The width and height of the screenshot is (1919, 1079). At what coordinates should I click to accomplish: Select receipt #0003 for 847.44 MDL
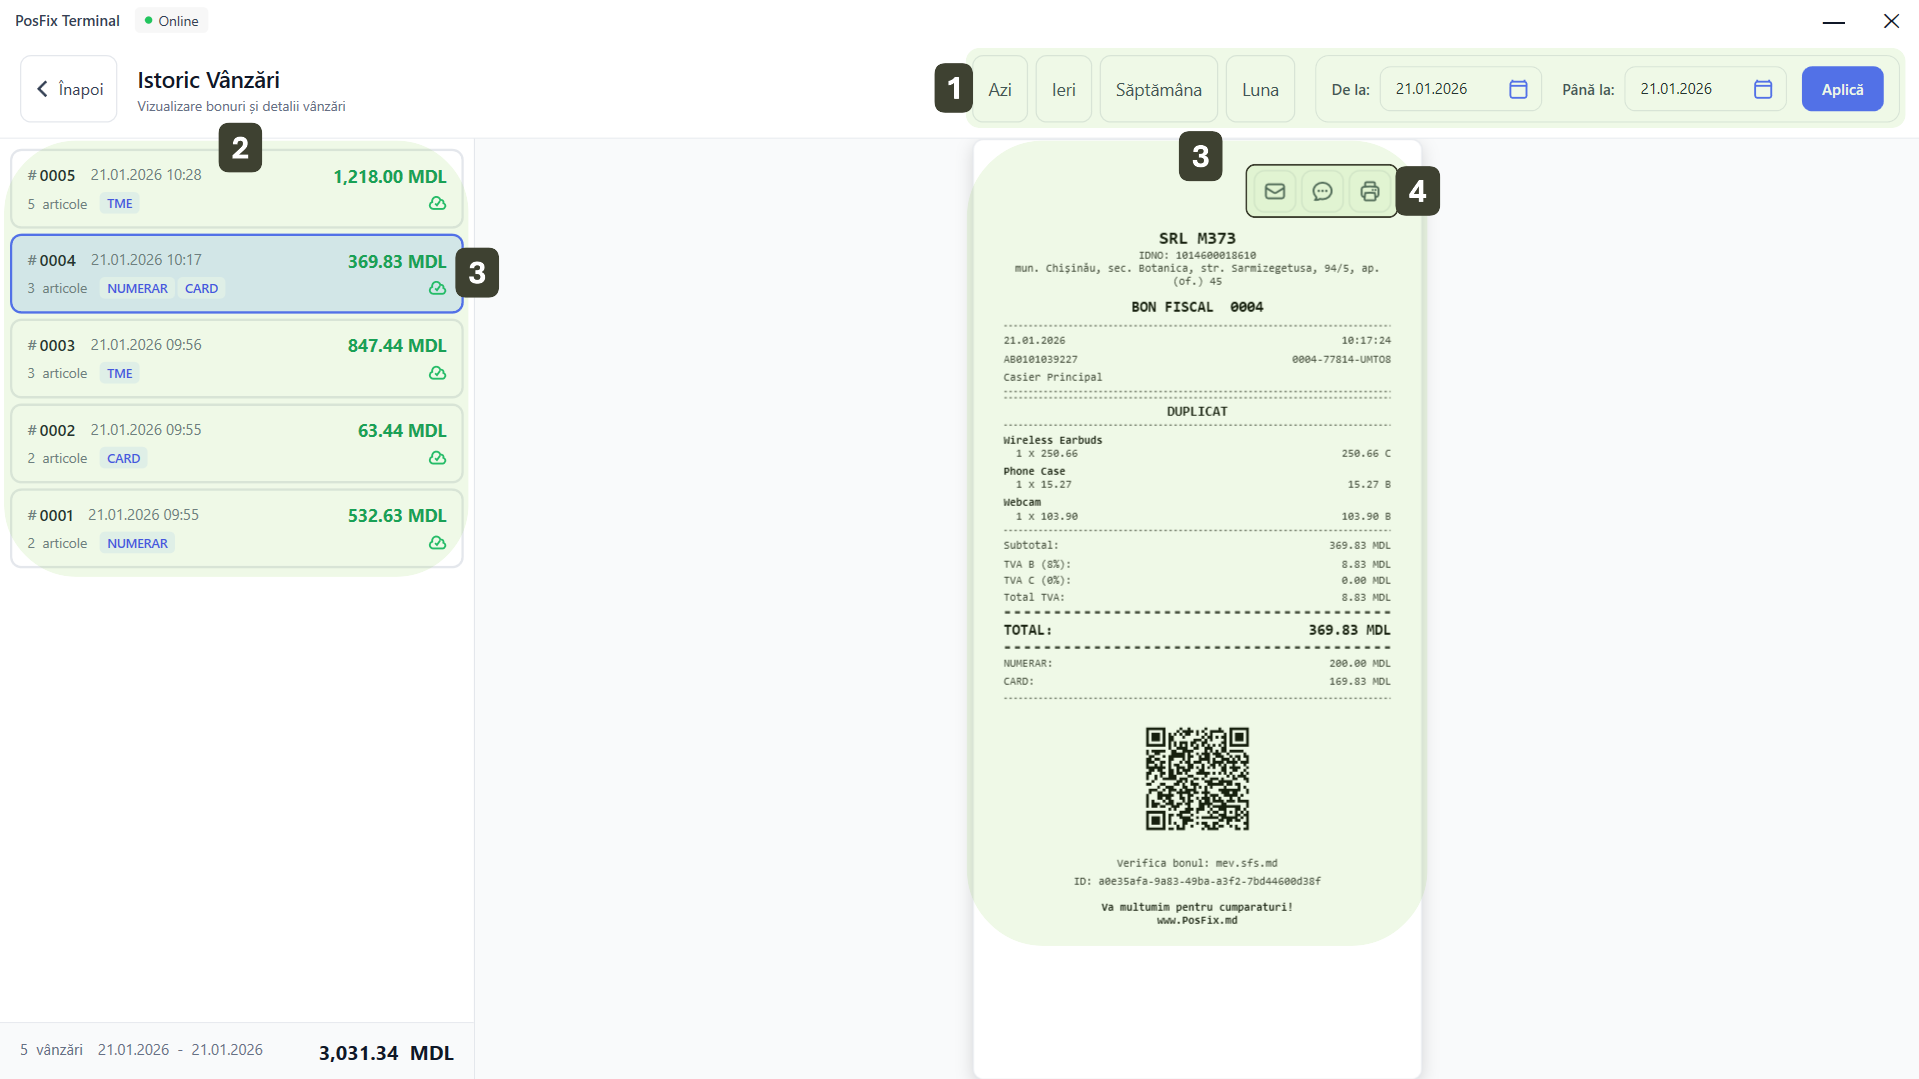[x=236, y=358]
